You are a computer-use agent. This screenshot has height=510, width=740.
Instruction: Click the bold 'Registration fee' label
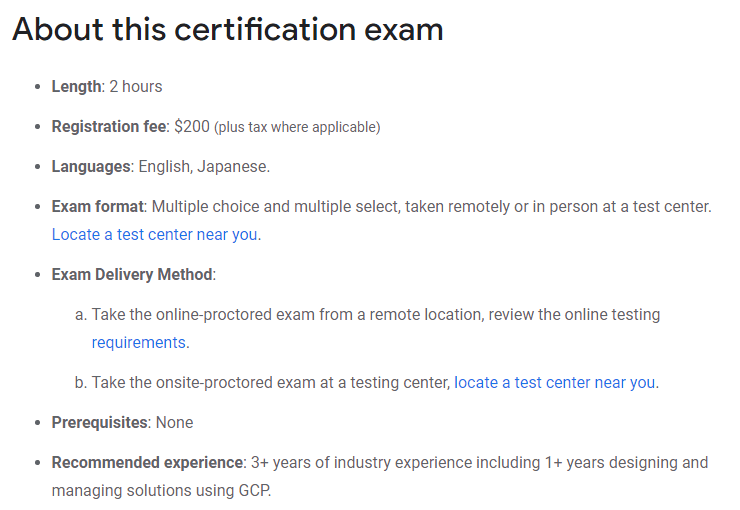109,126
